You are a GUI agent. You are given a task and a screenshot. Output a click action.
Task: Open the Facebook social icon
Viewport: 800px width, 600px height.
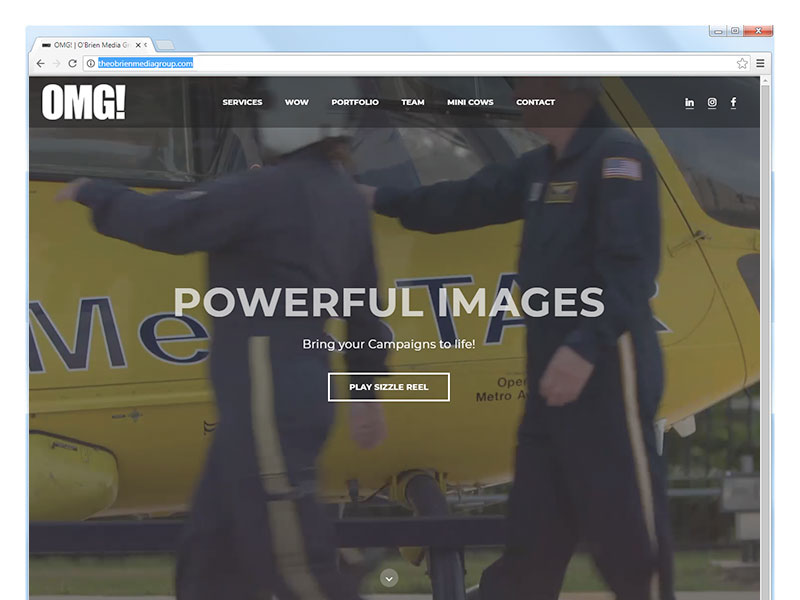point(733,102)
